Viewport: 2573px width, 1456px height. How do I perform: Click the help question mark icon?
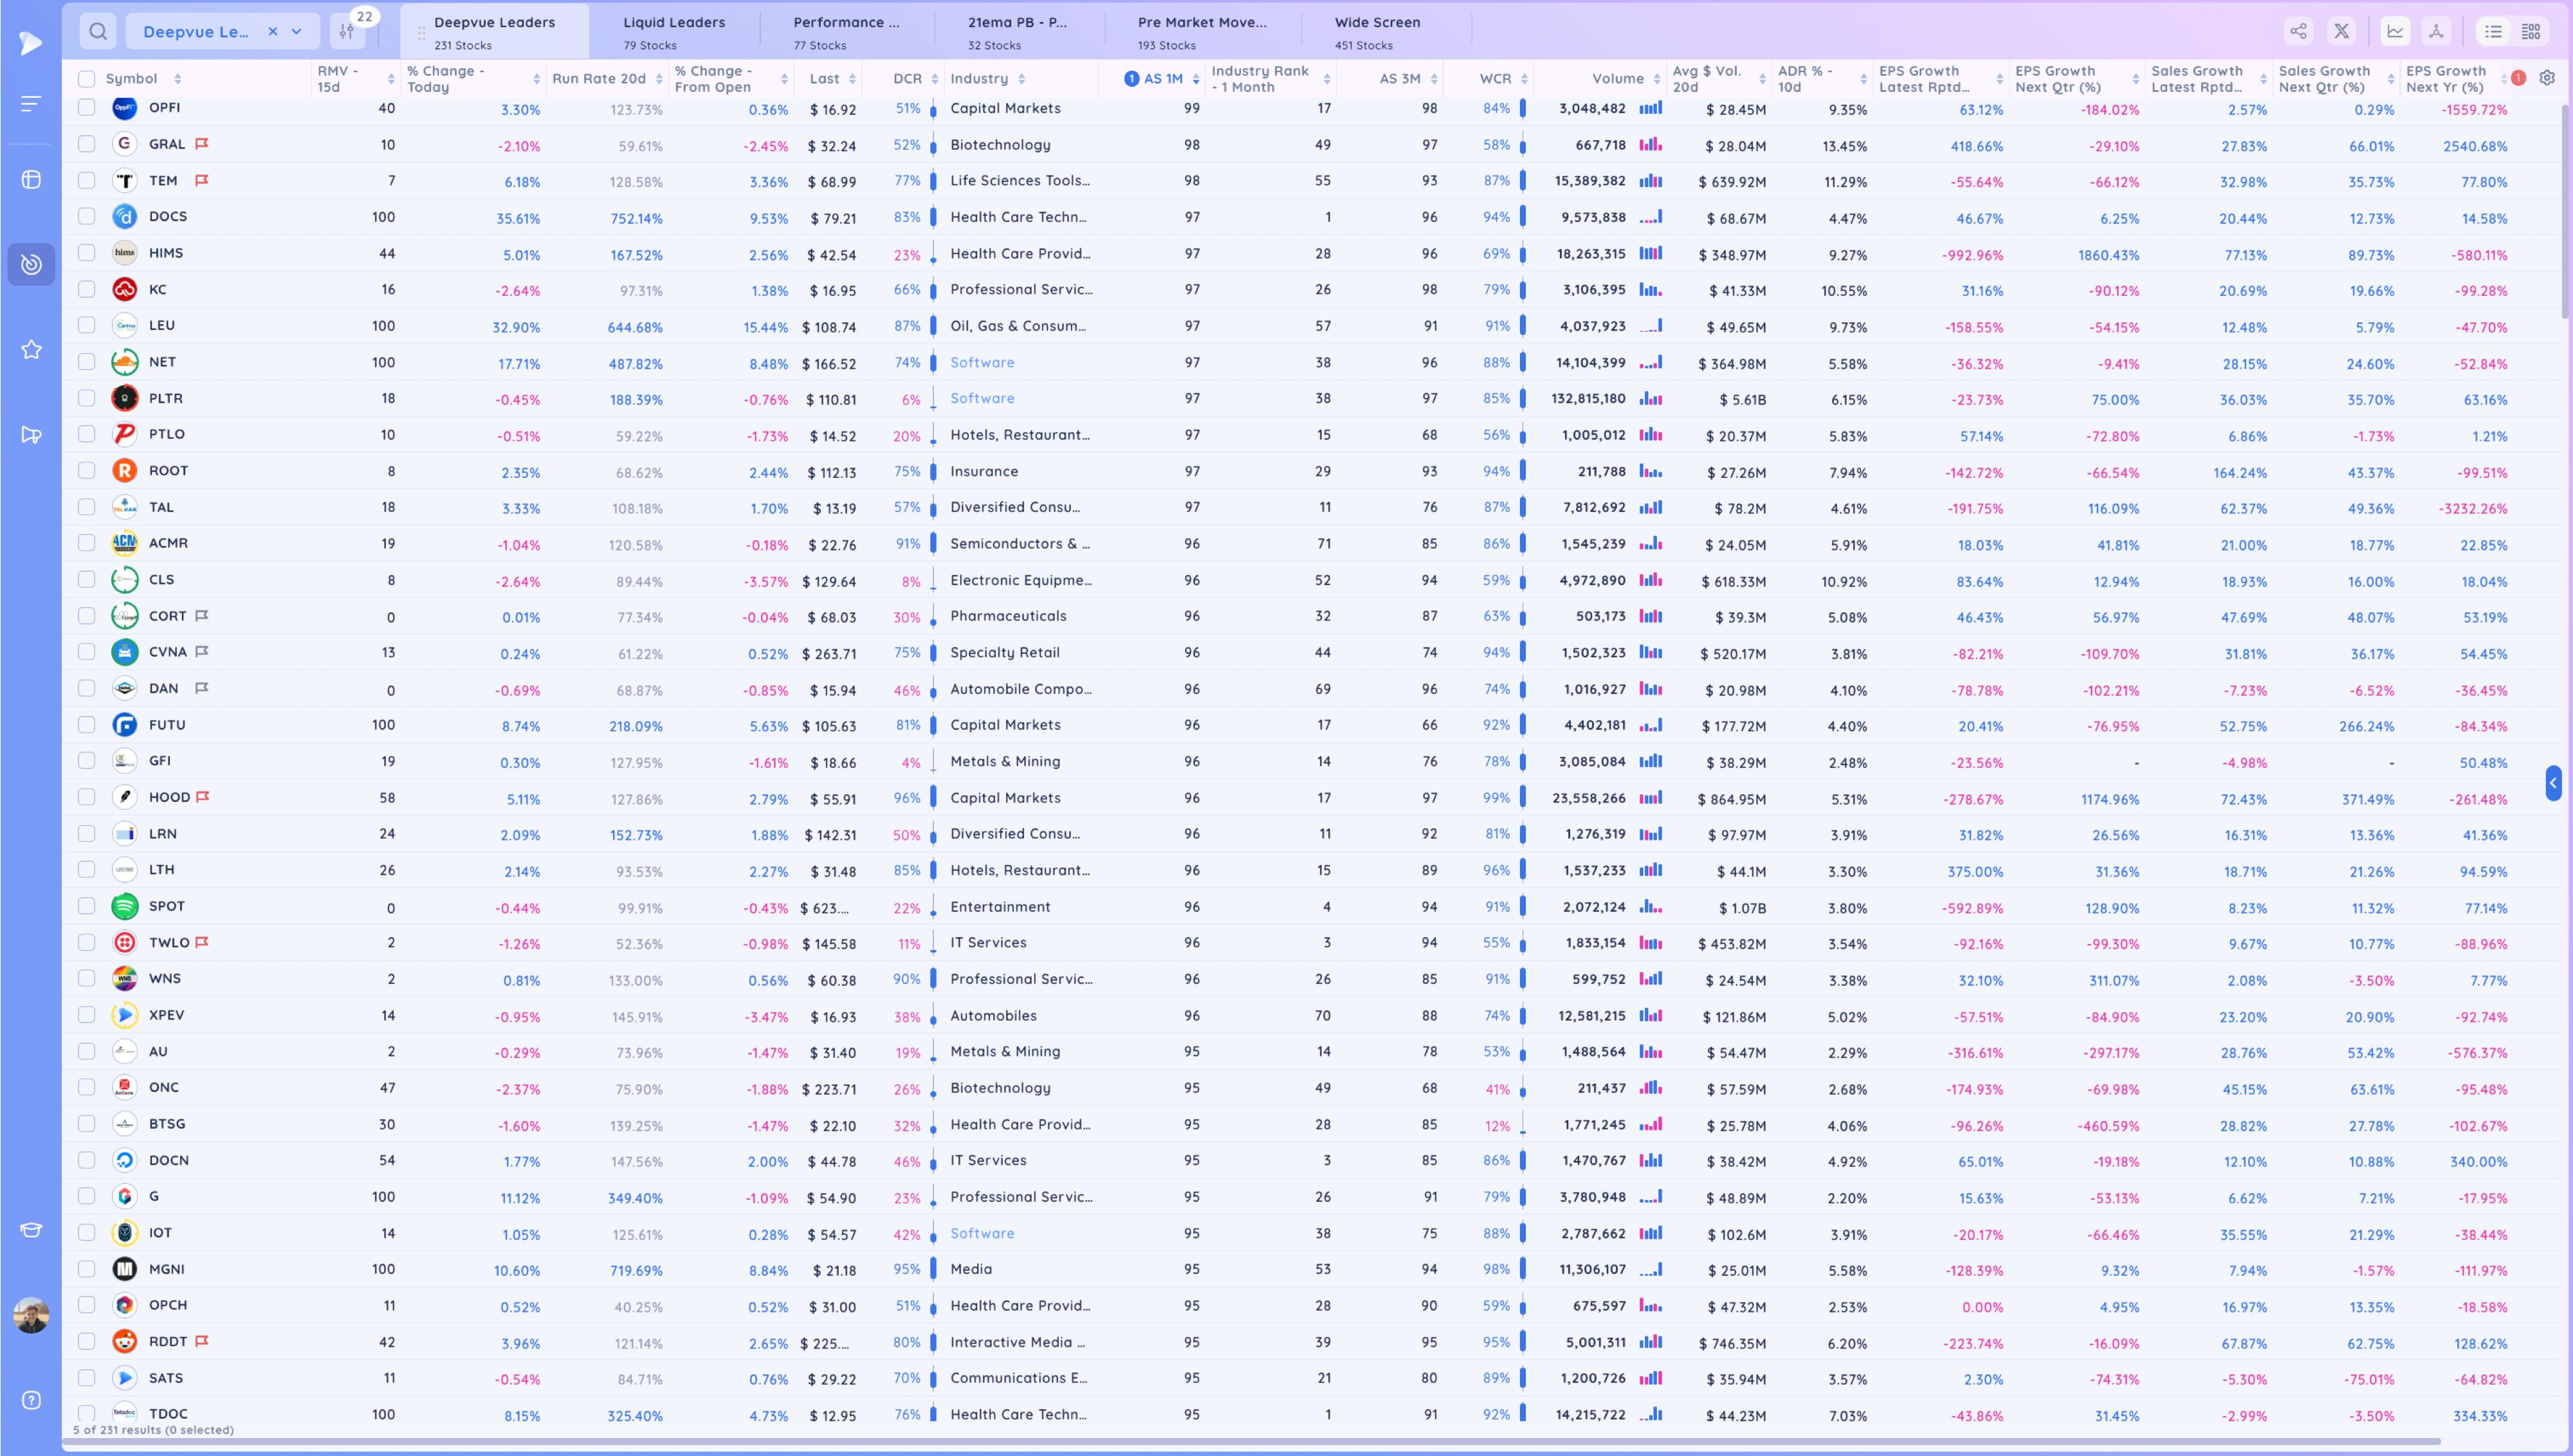[x=31, y=1400]
